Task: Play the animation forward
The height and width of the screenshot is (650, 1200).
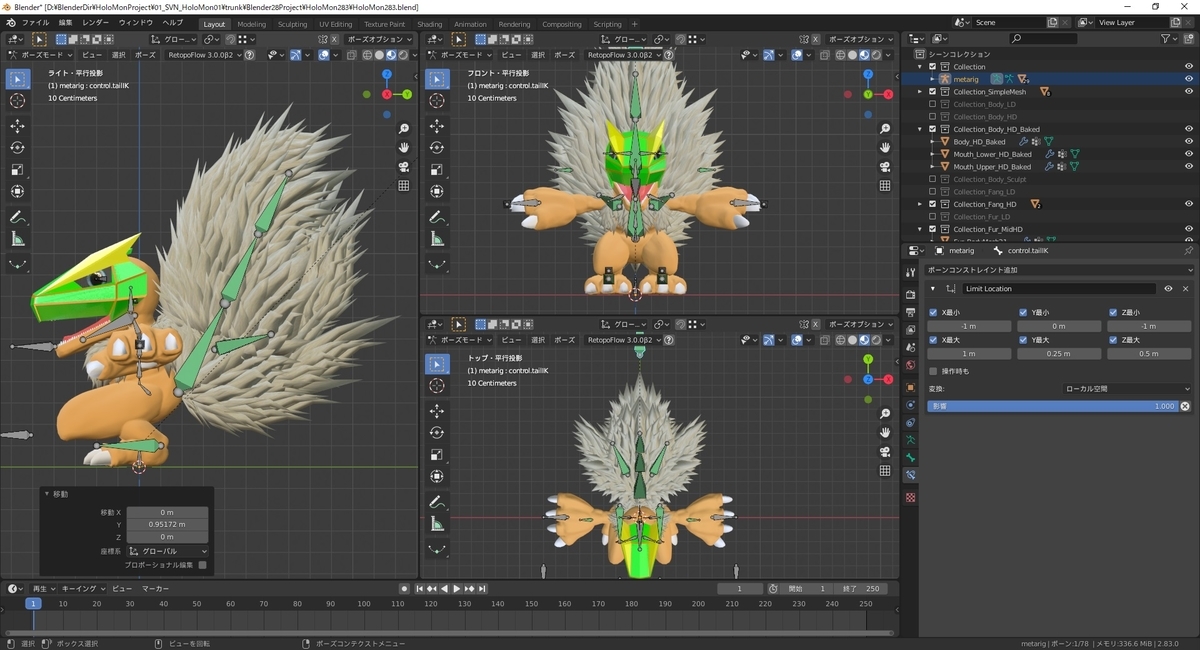Action: click(457, 589)
